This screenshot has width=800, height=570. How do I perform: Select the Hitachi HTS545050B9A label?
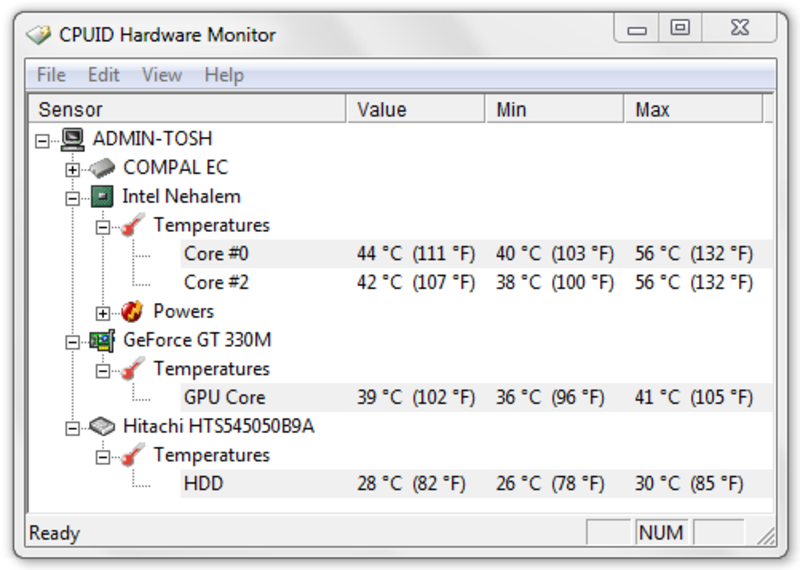pyautogui.click(x=218, y=426)
